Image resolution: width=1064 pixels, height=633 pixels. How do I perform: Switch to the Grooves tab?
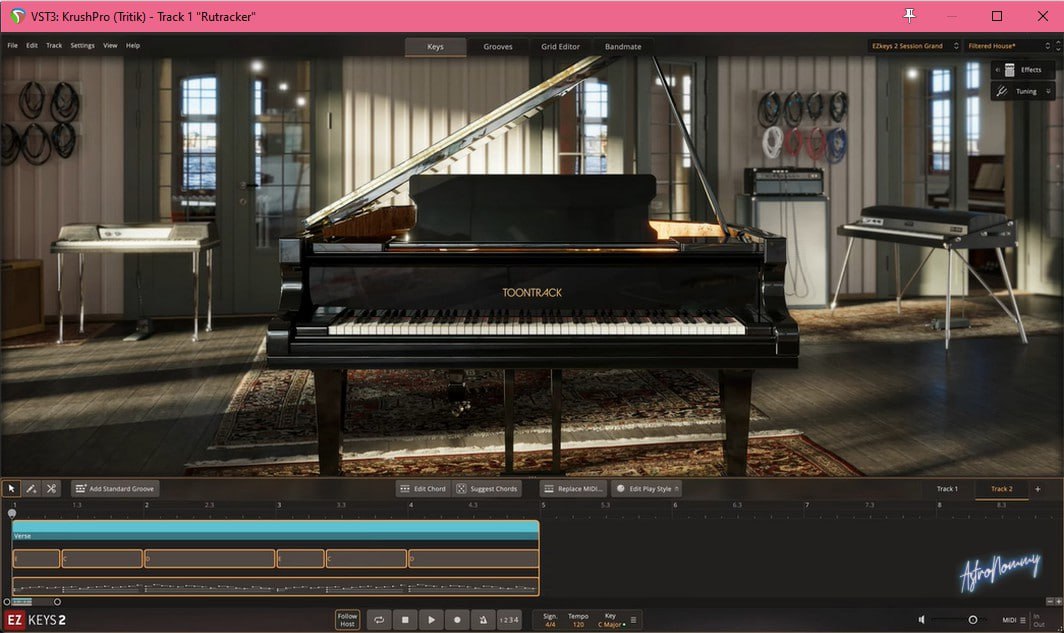[497, 46]
